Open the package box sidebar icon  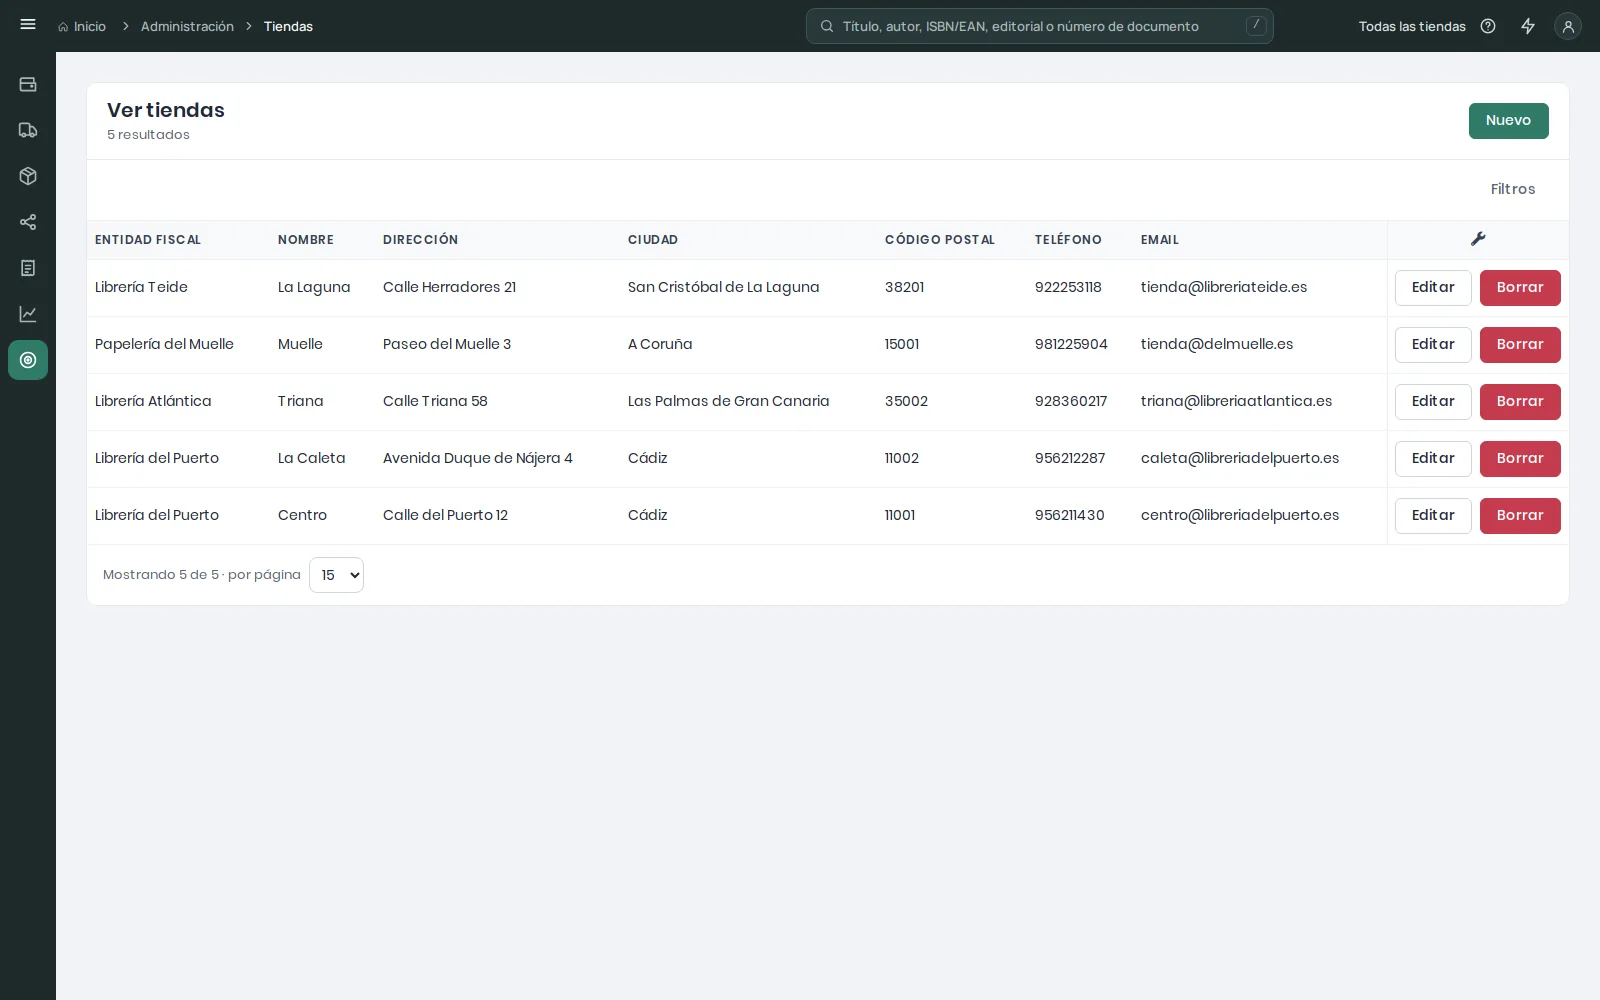pyautogui.click(x=28, y=177)
